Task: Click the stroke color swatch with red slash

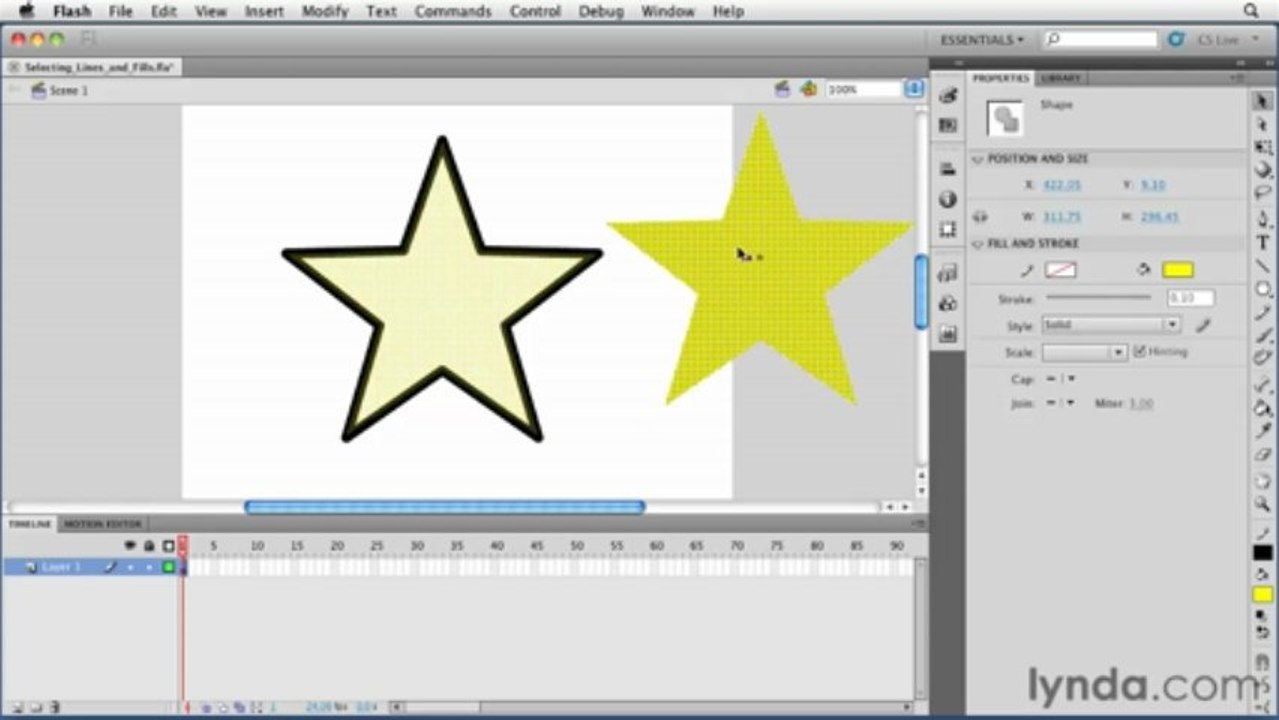Action: coord(1060,270)
